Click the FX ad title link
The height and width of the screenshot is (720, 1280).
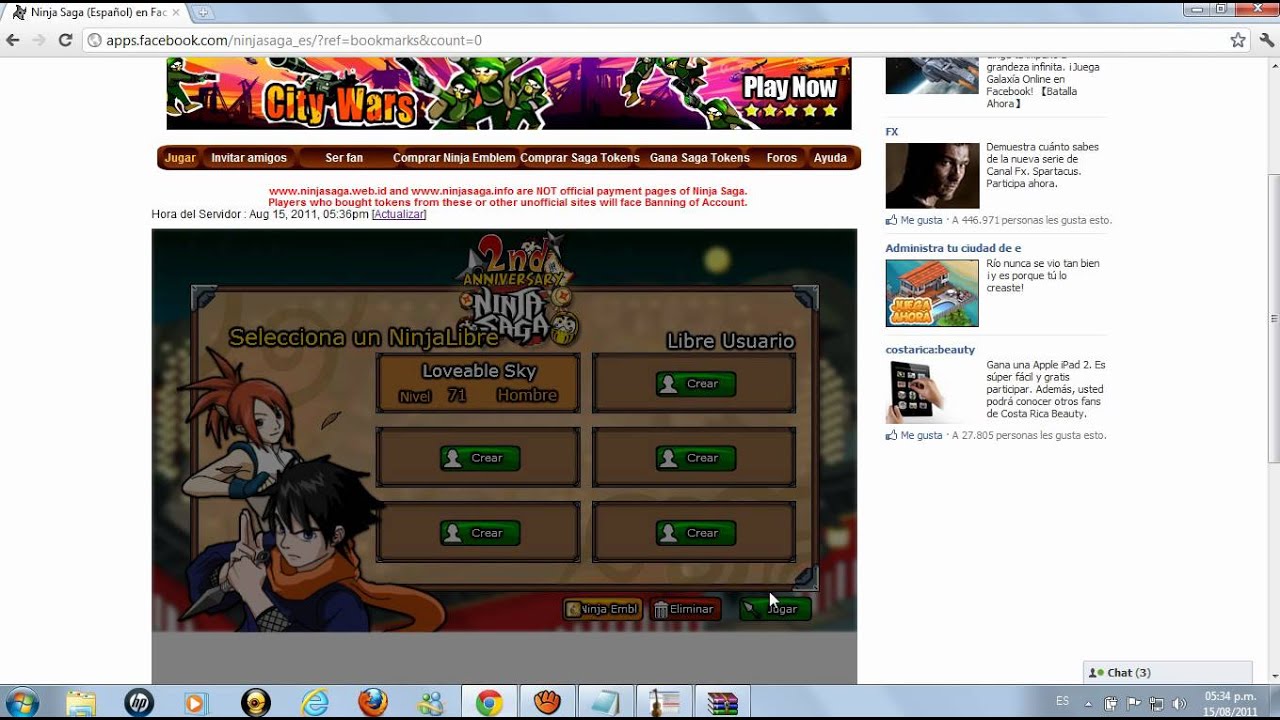[x=892, y=132]
